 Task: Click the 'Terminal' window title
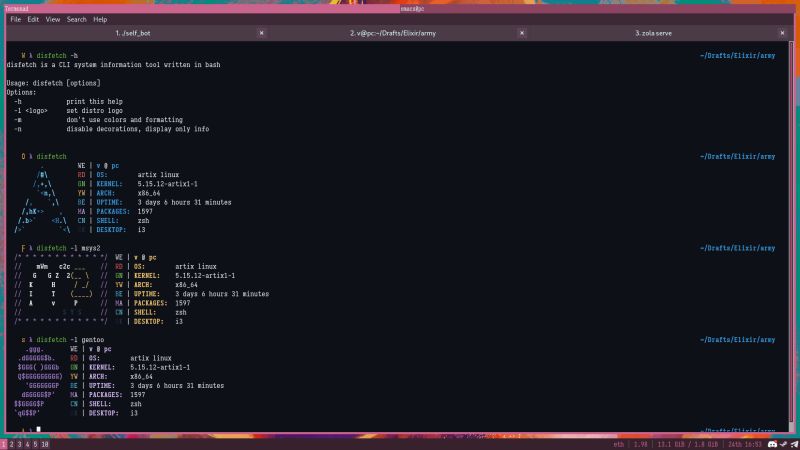click(16, 9)
